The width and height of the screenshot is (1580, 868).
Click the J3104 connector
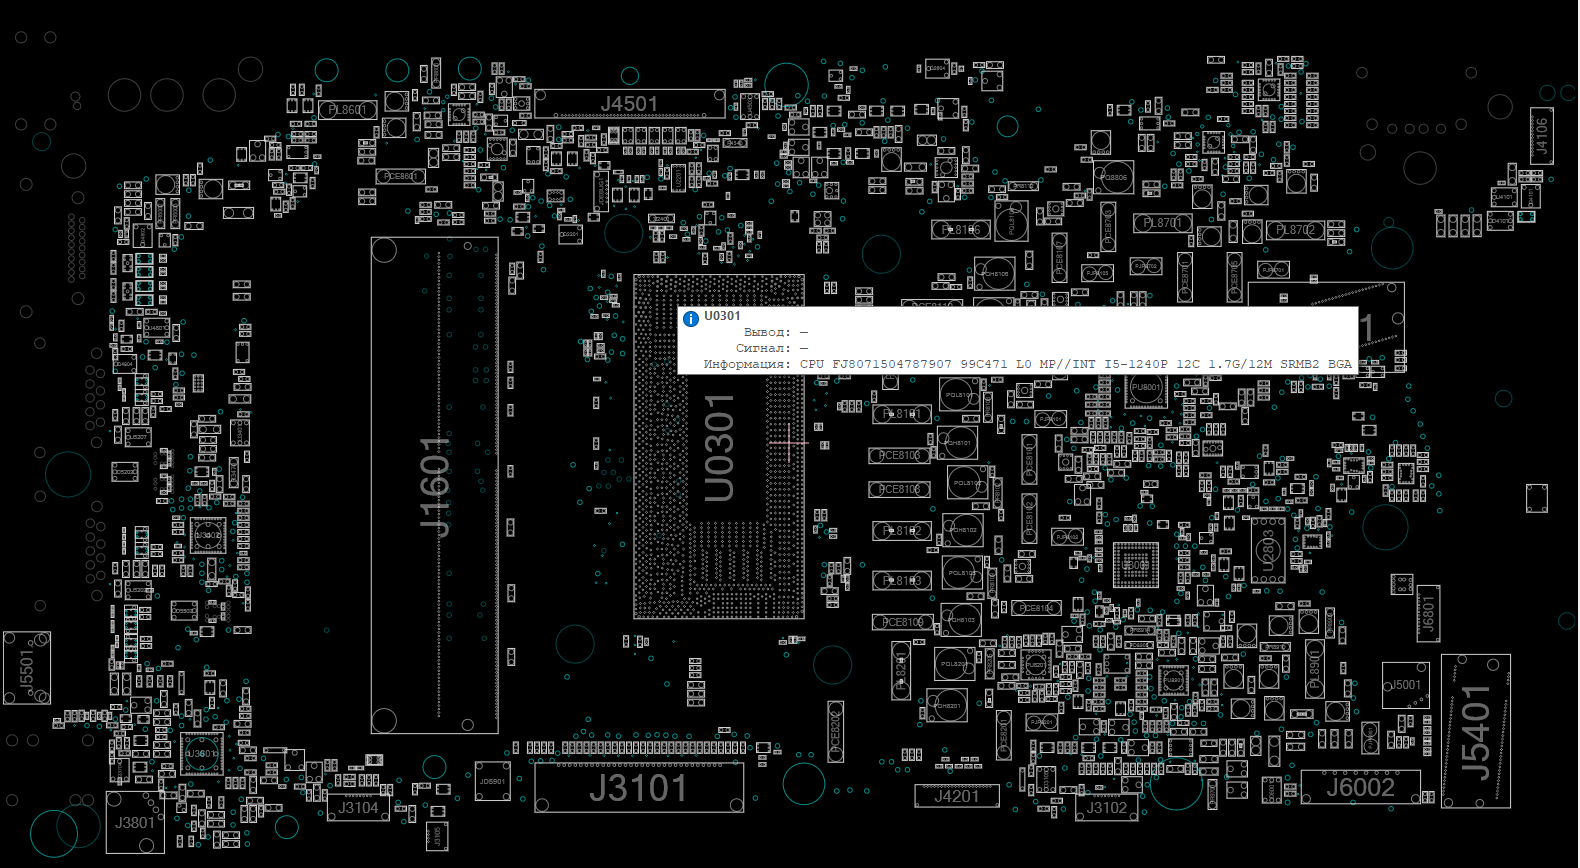[358, 808]
